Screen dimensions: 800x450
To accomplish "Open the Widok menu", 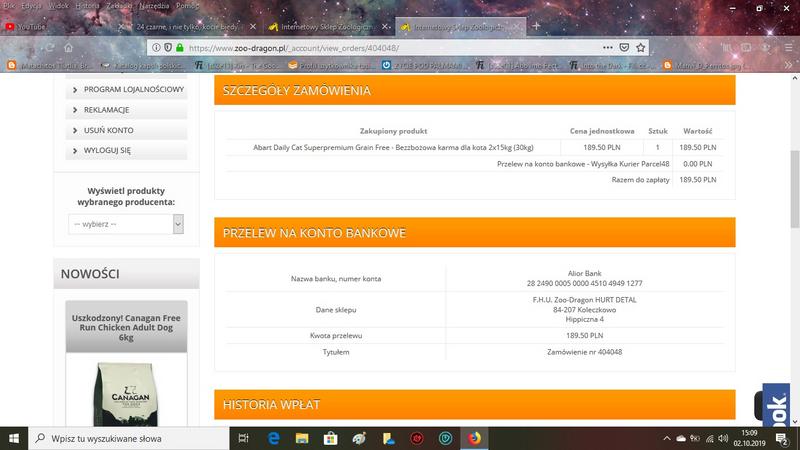I will (x=59, y=6).
